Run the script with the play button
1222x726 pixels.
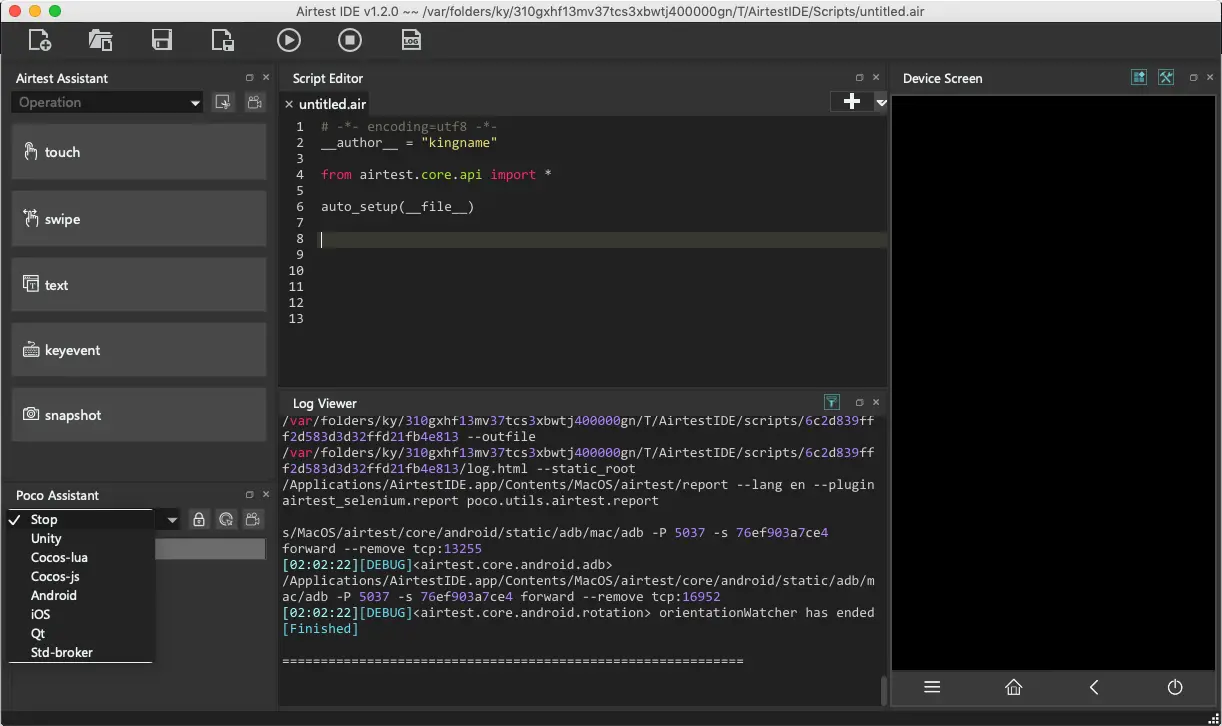288,40
